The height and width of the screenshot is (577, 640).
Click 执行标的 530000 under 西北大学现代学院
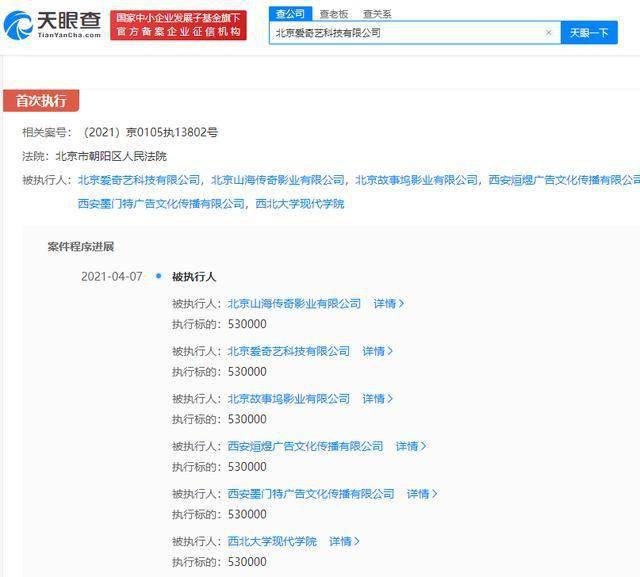point(219,562)
